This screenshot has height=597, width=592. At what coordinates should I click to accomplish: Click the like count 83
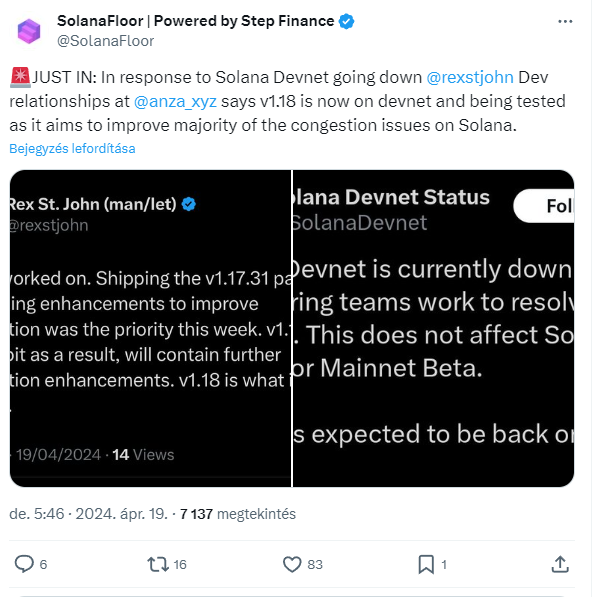pos(315,565)
